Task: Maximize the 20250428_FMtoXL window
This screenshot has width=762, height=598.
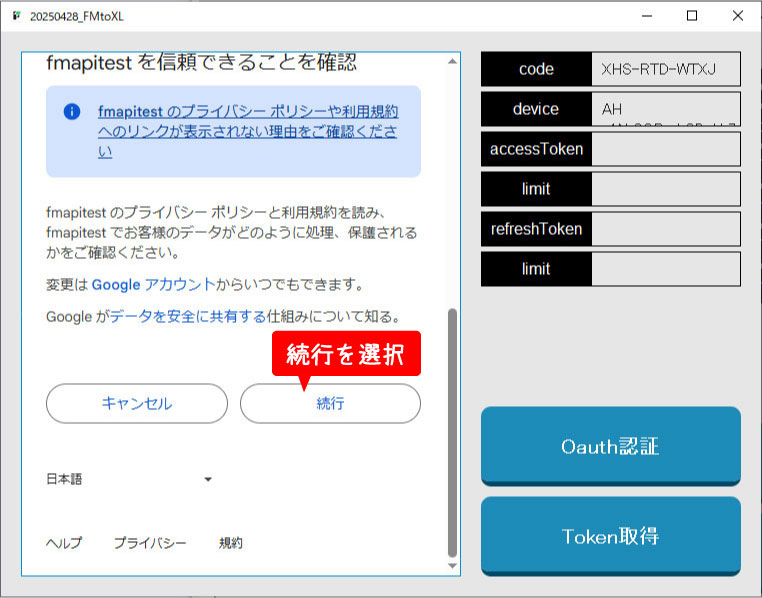Action: (x=692, y=16)
